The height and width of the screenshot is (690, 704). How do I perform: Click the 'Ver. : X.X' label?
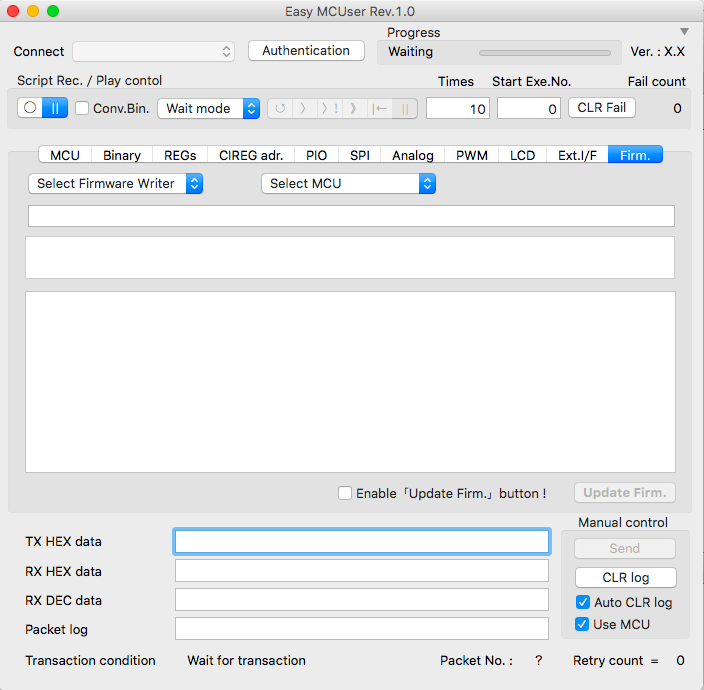coord(657,52)
